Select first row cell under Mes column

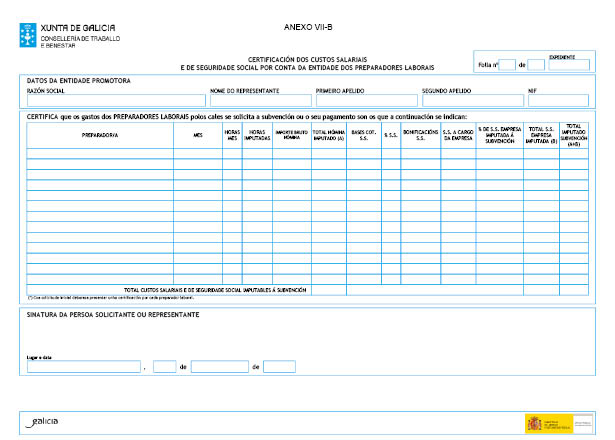pos(197,154)
